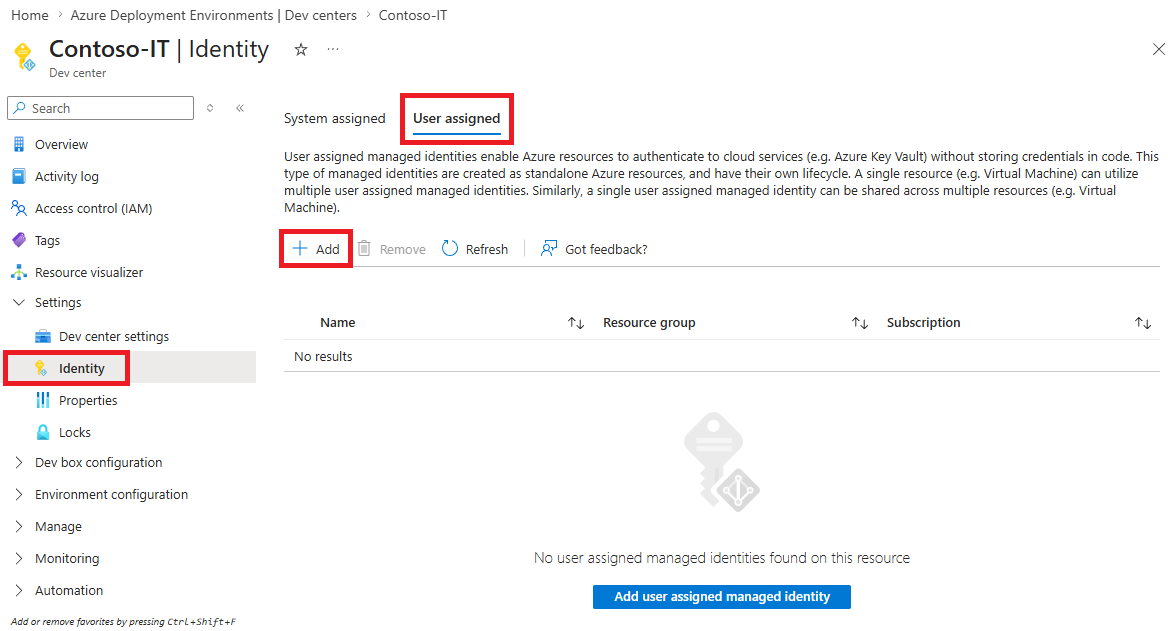
Task: Switch to the User assigned tab
Action: point(457,118)
